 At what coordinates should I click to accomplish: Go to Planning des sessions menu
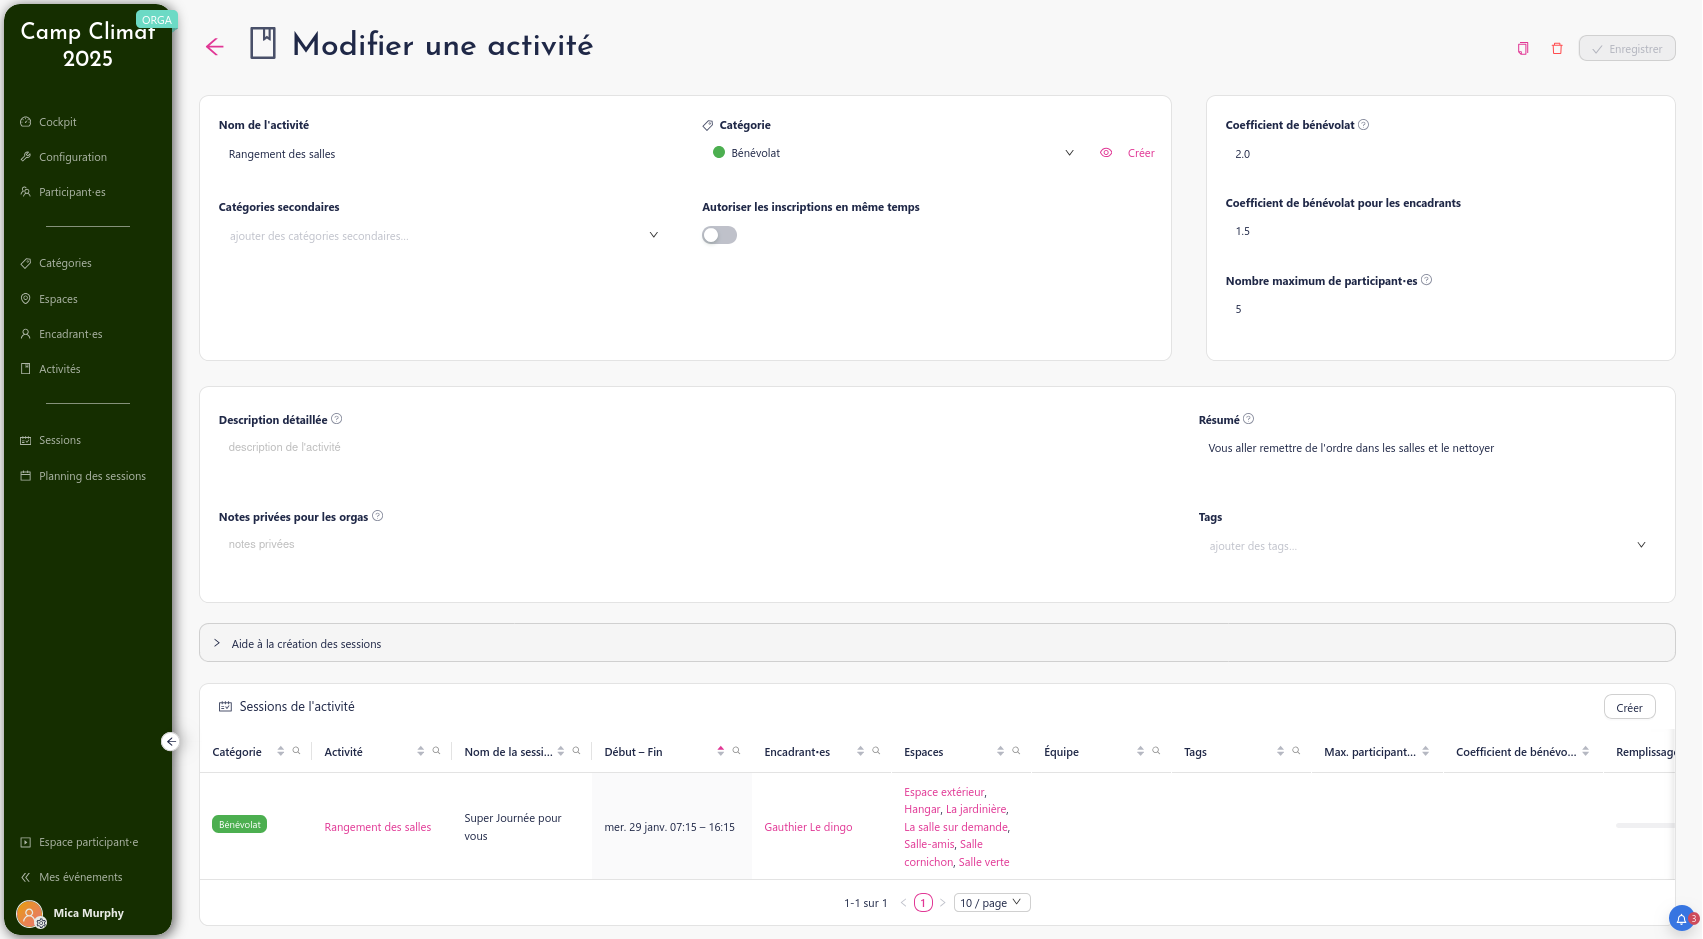click(92, 476)
